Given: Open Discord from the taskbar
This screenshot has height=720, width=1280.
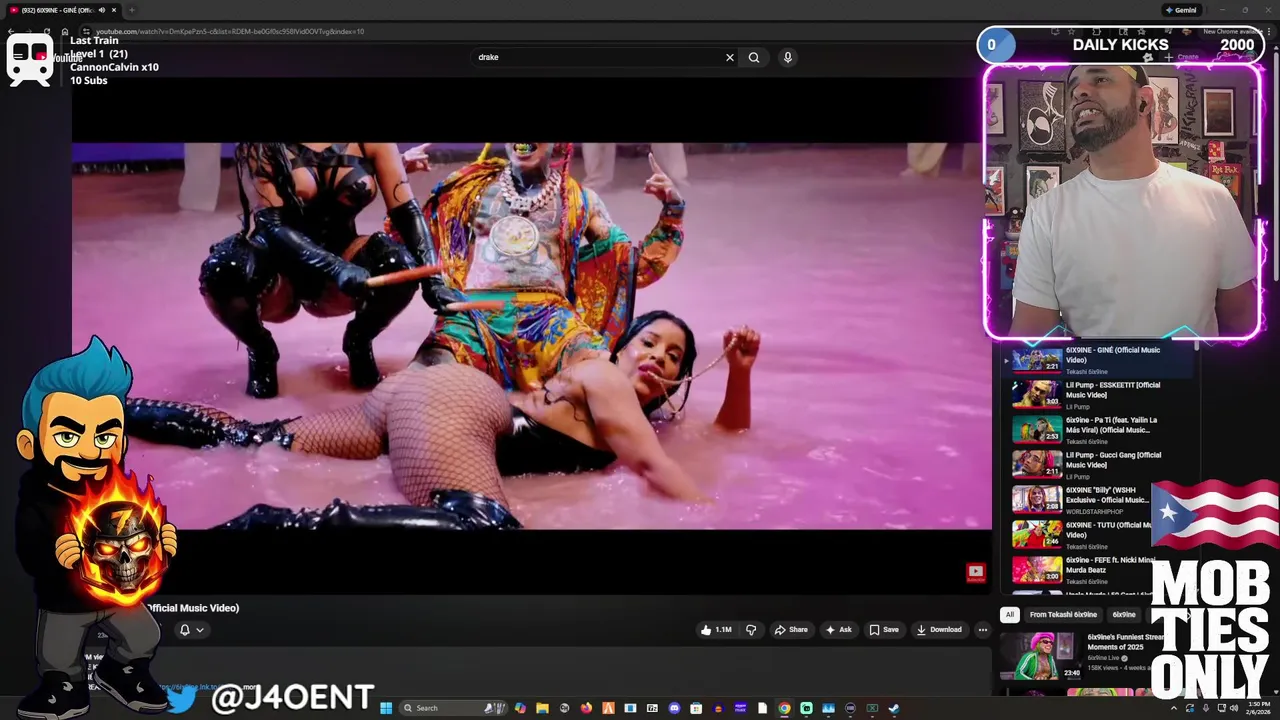Looking at the screenshot, I should 674,708.
